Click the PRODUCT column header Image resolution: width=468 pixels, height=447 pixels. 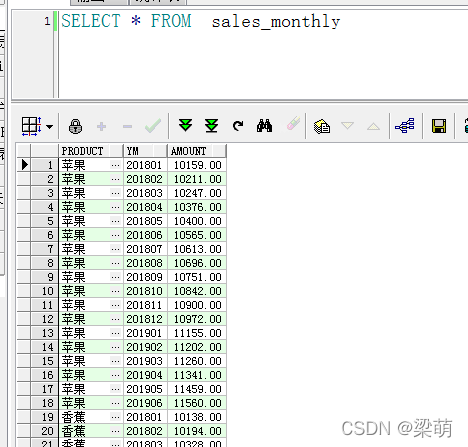[x=91, y=151]
